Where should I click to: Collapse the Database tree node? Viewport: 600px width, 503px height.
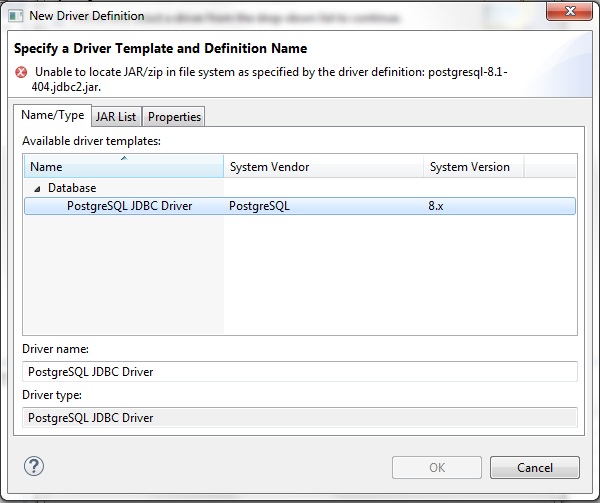click(37, 188)
